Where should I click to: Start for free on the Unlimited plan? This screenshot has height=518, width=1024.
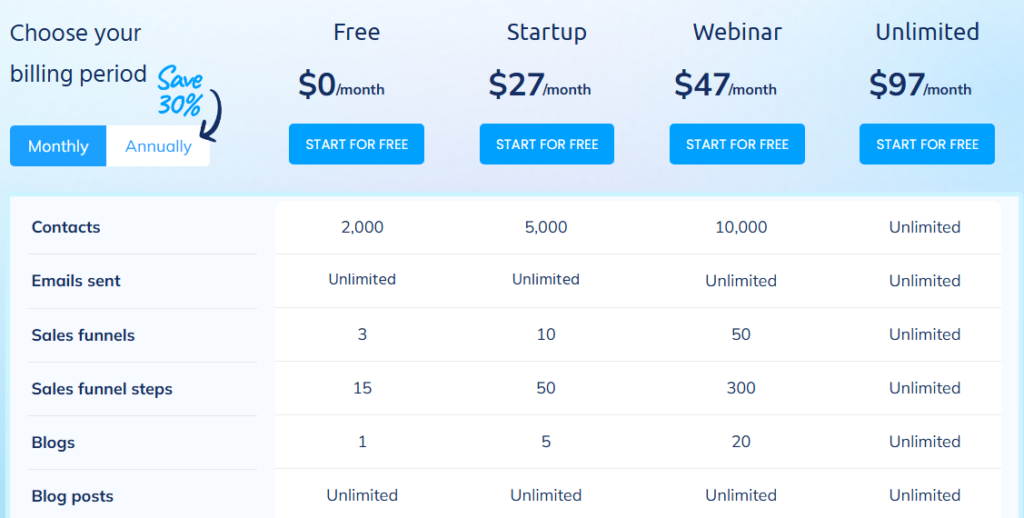pyautogui.click(x=927, y=144)
